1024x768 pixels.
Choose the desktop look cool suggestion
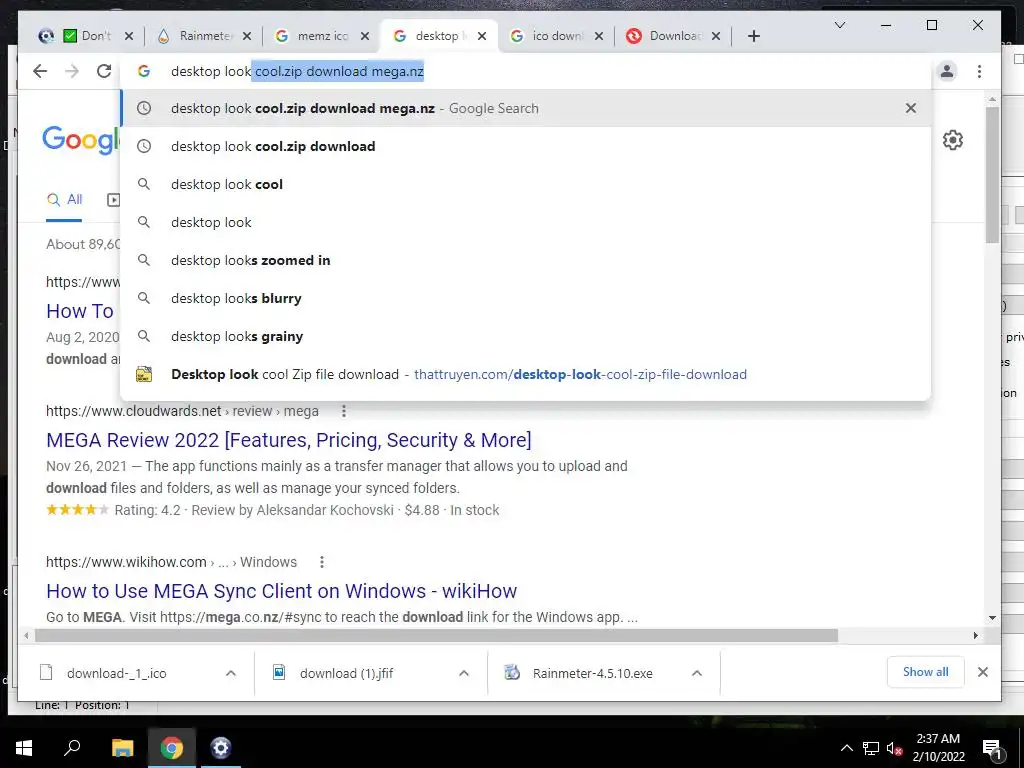coord(526,184)
